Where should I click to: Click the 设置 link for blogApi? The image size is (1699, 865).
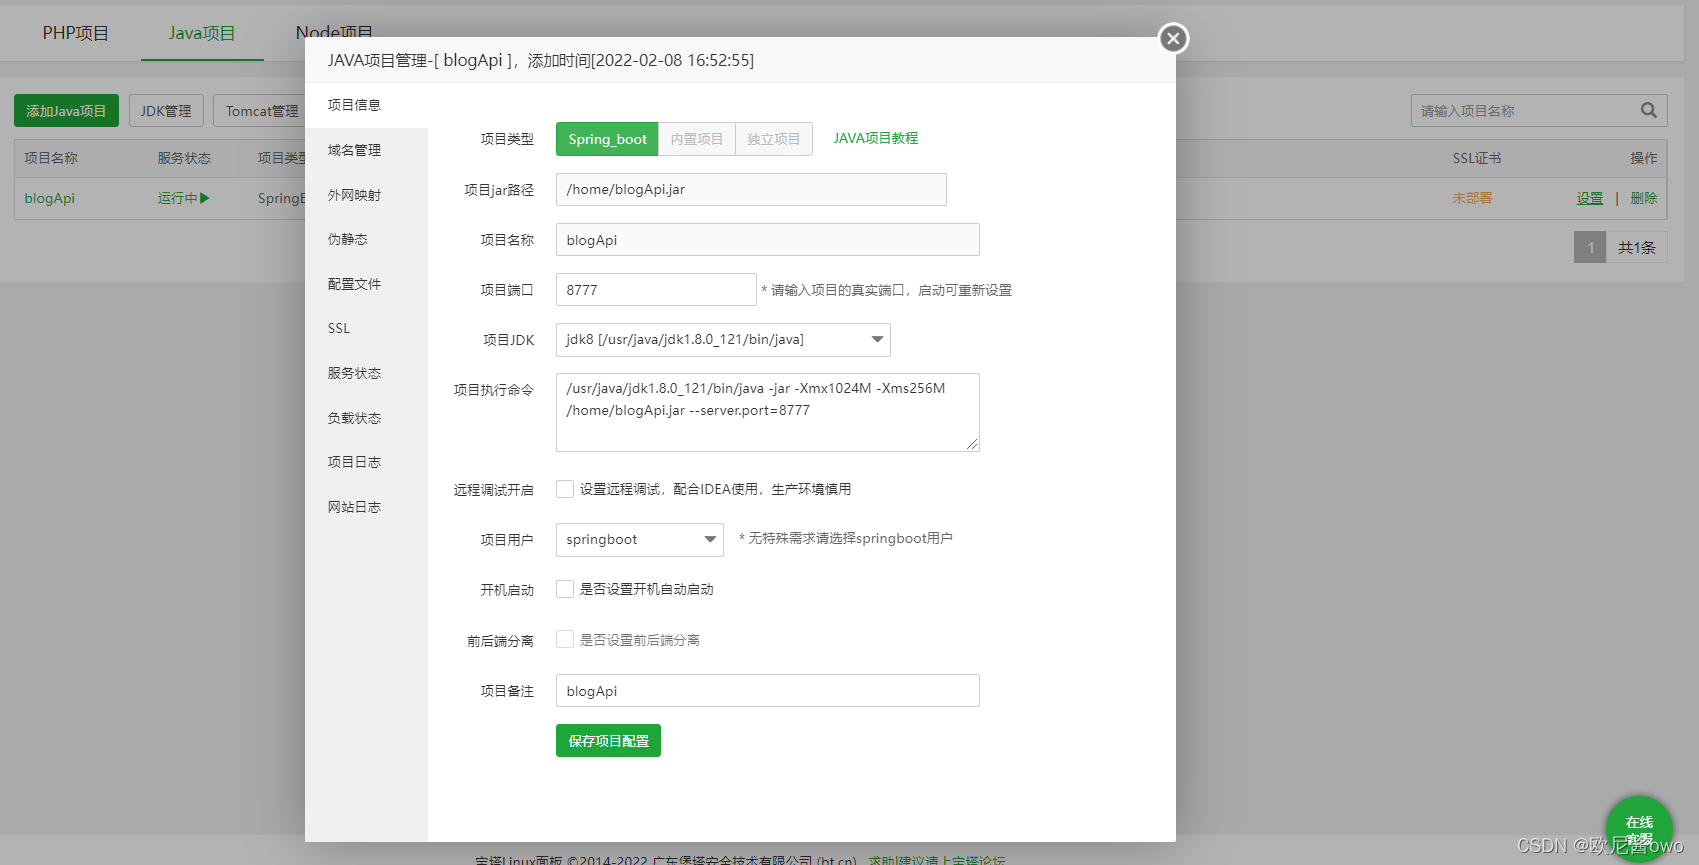[1590, 198]
